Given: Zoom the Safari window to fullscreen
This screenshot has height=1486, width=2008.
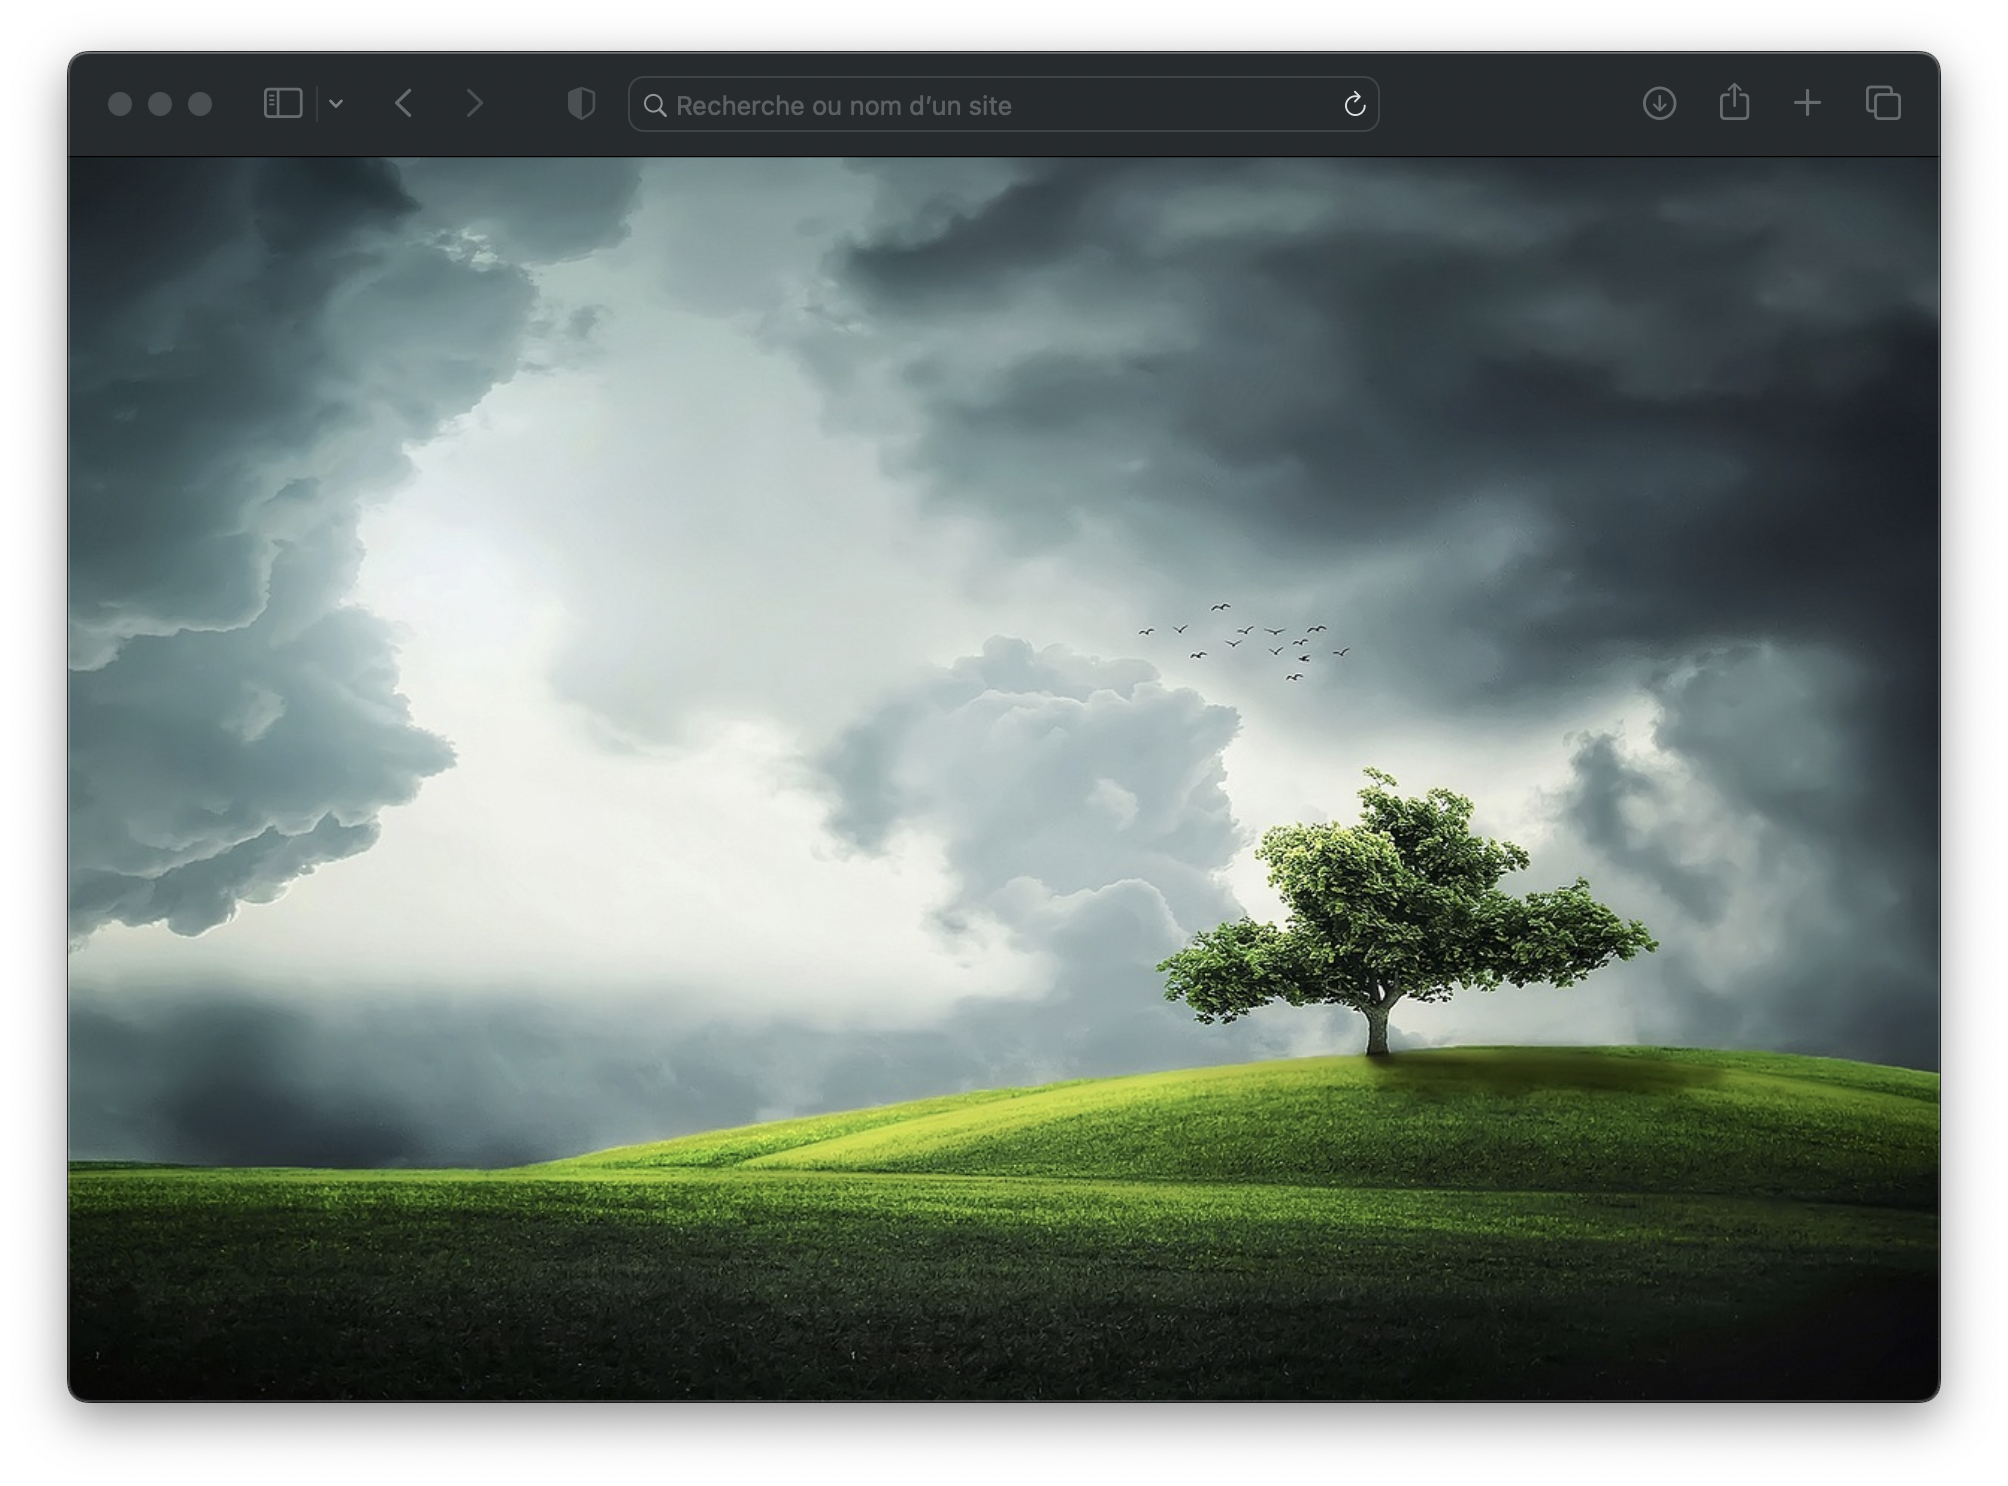Looking at the screenshot, I should point(200,104).
